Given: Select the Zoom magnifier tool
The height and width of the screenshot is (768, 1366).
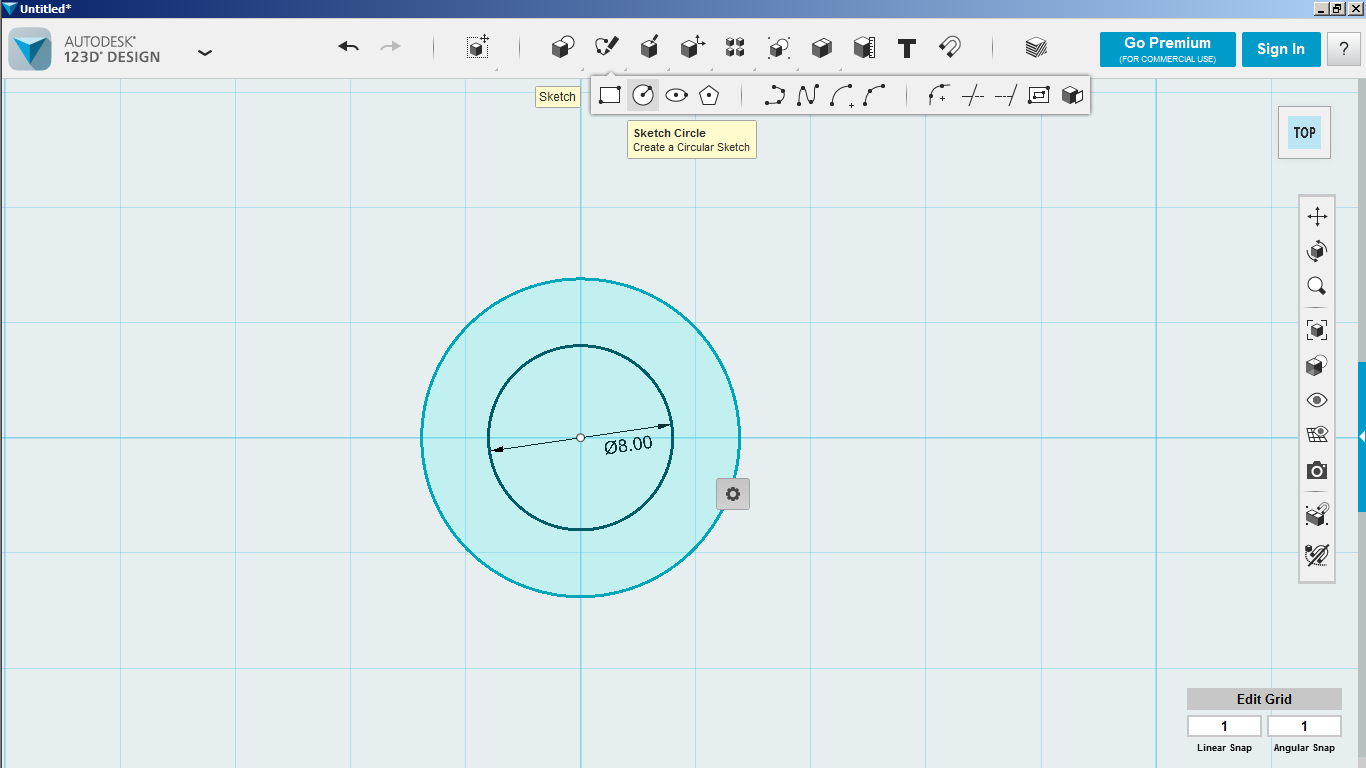Looking at the screenshot, I should pyautogui.click(x=1317, y=286).
